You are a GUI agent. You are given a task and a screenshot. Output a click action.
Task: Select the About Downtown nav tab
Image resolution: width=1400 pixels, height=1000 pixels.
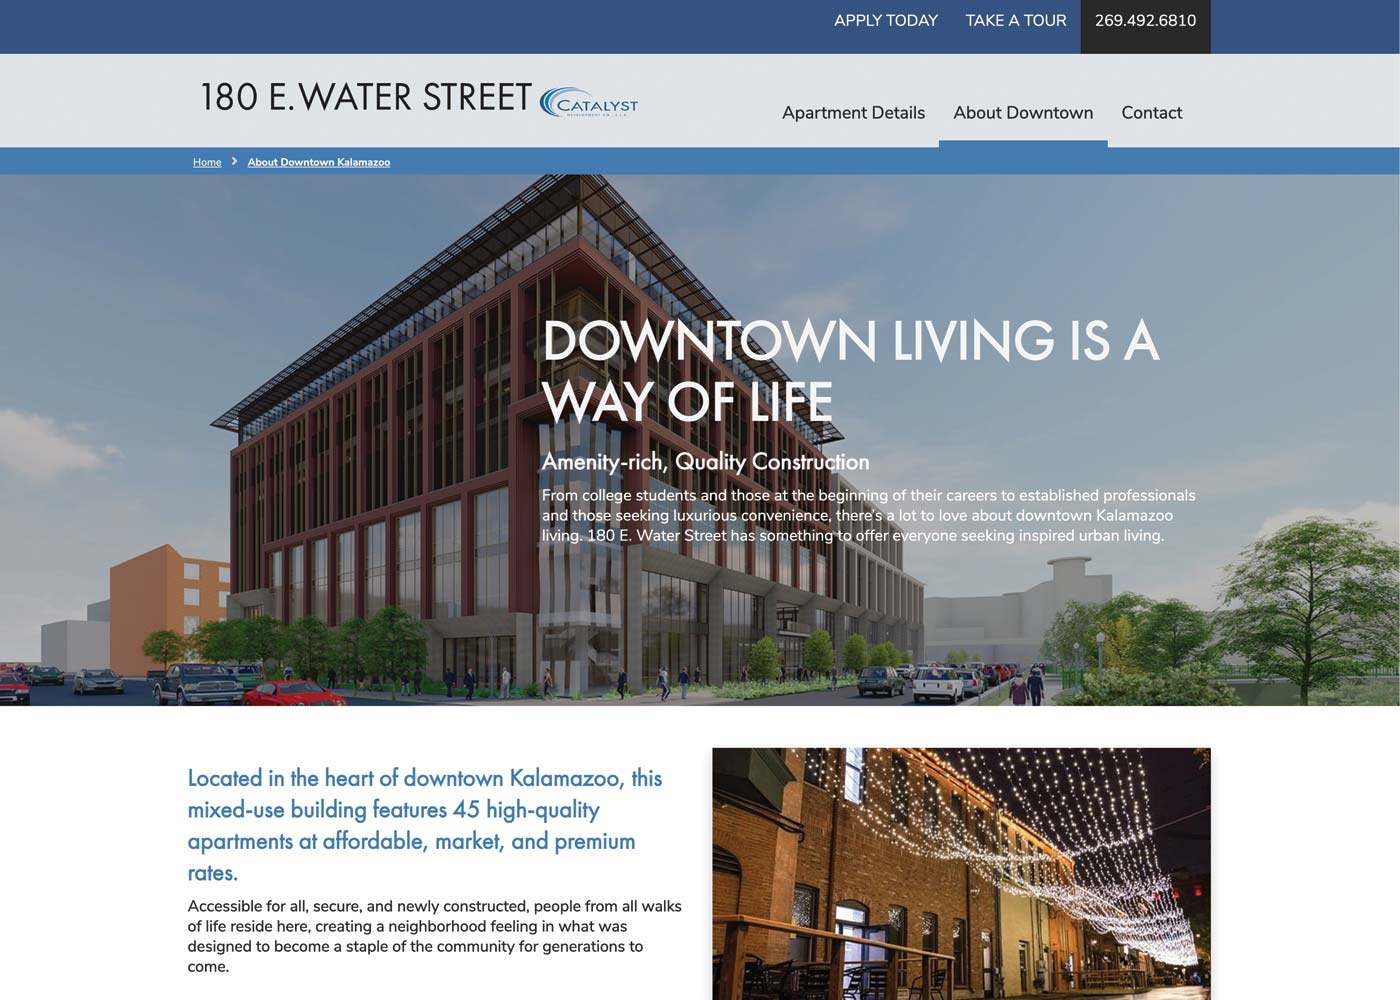[1022, 113]
